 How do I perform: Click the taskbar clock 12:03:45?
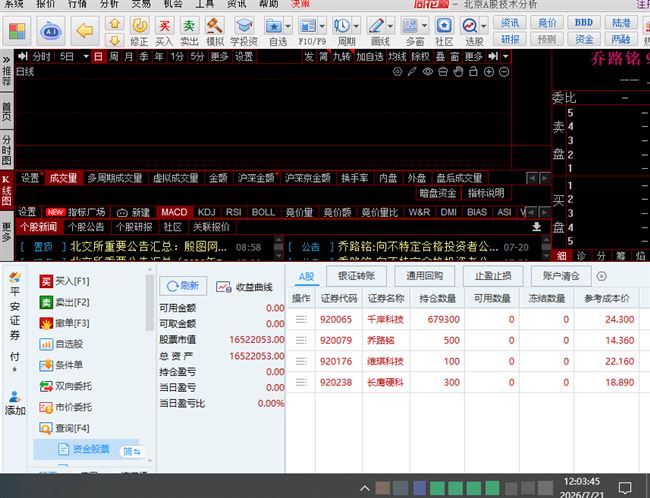pos(582,482)
